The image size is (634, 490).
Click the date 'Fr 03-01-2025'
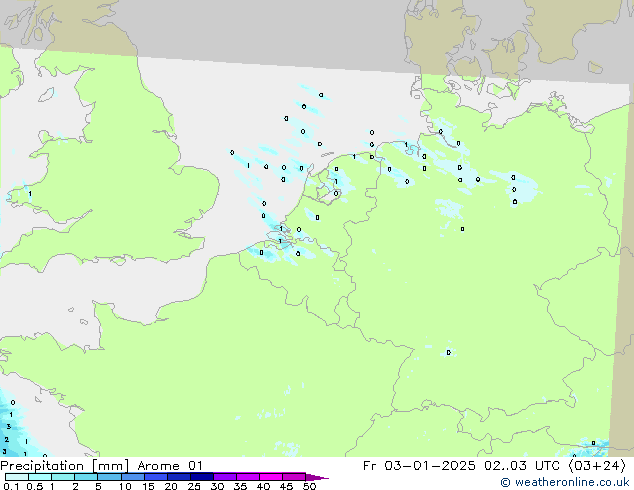419,466
